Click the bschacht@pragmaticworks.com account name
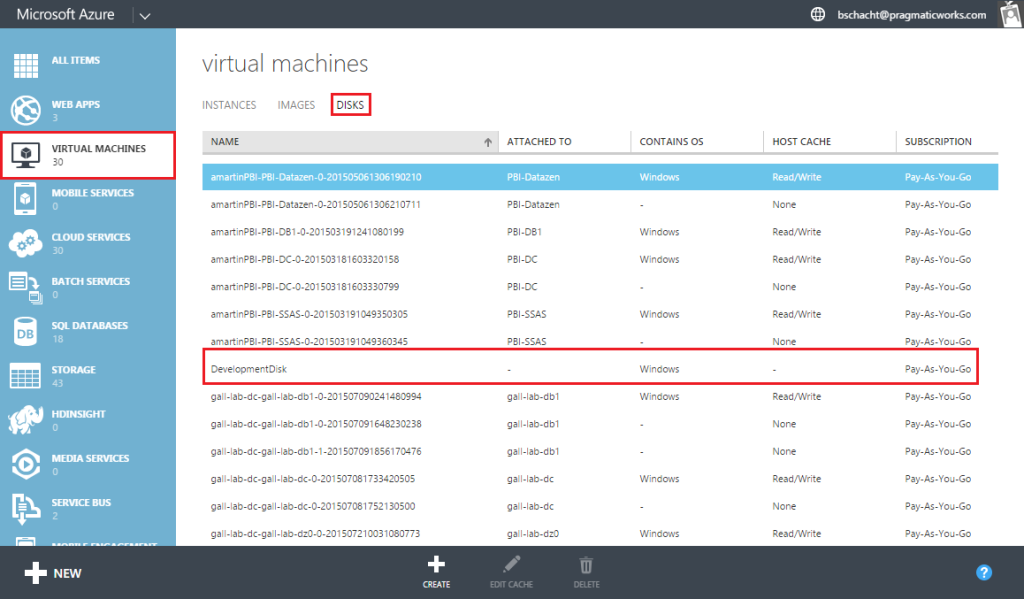The image size is (1024, 599). (x=912, y=15)
